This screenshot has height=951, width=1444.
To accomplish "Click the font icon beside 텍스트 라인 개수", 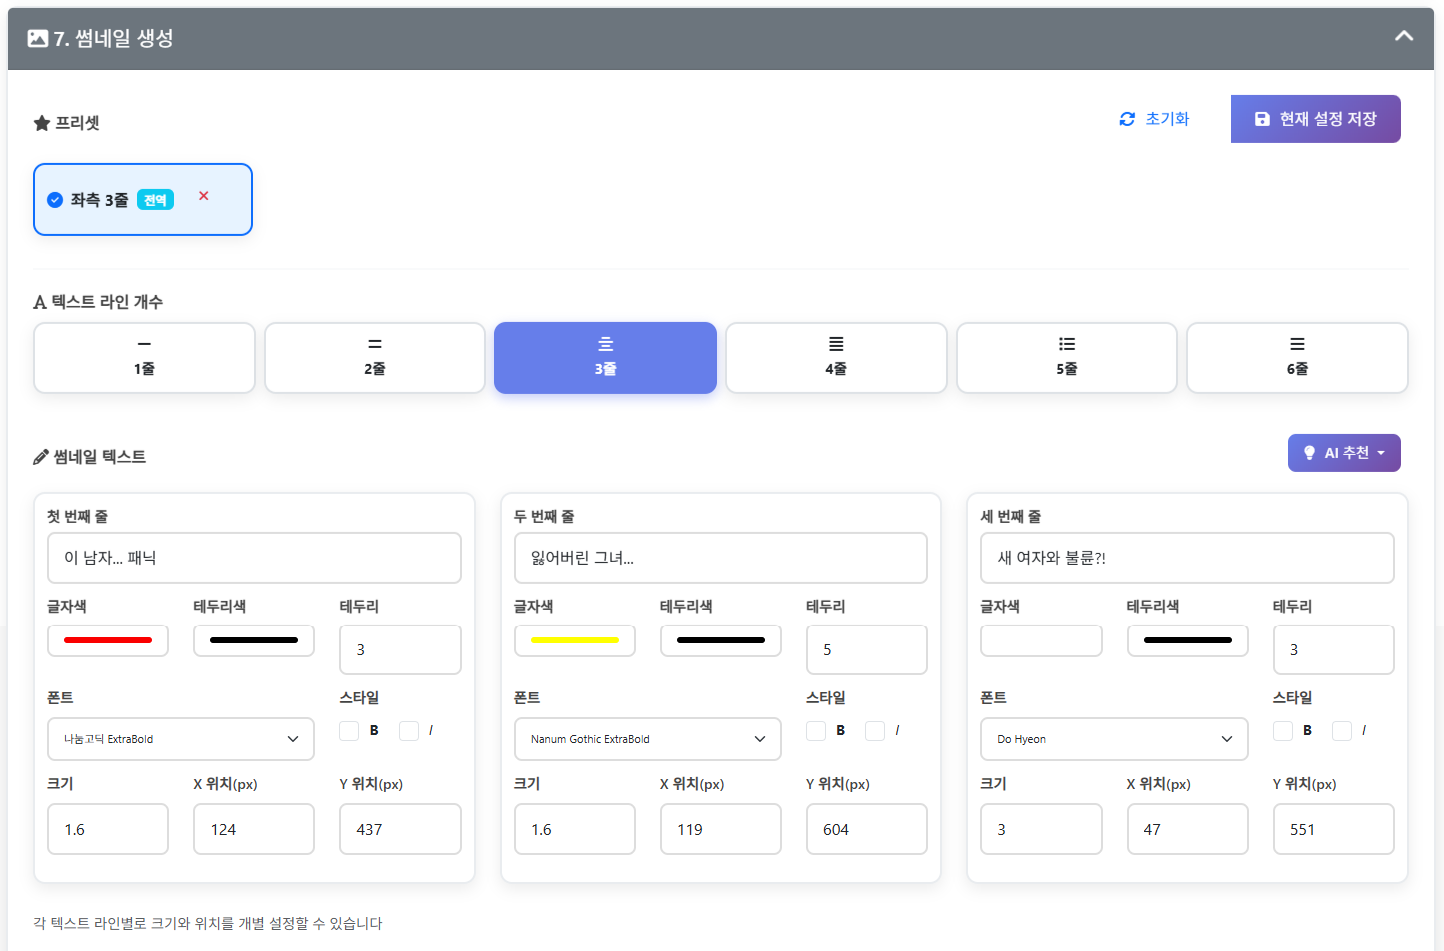I will tap(40, 302).
